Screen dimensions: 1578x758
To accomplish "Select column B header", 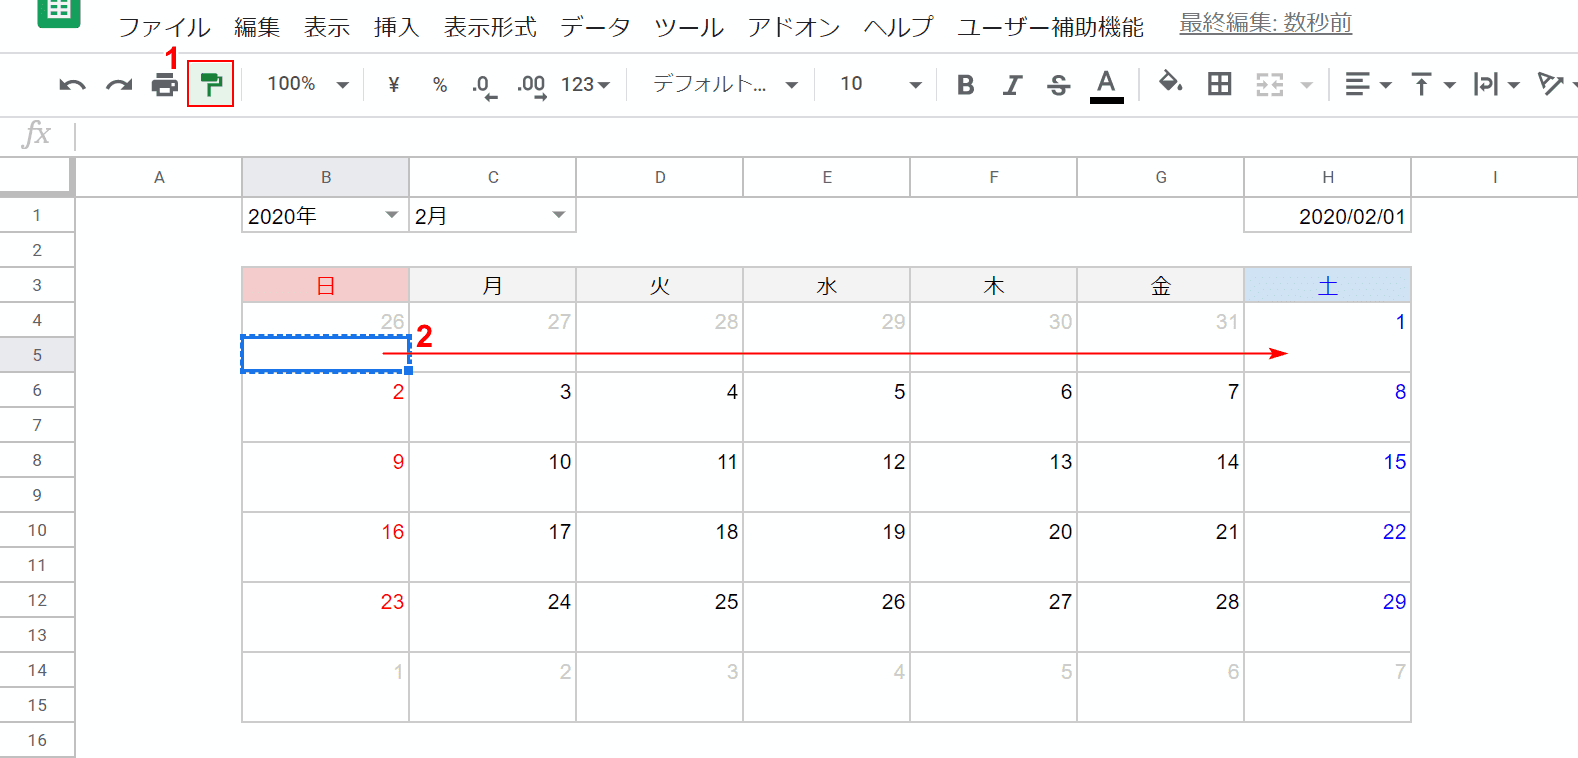I will 326,177.
